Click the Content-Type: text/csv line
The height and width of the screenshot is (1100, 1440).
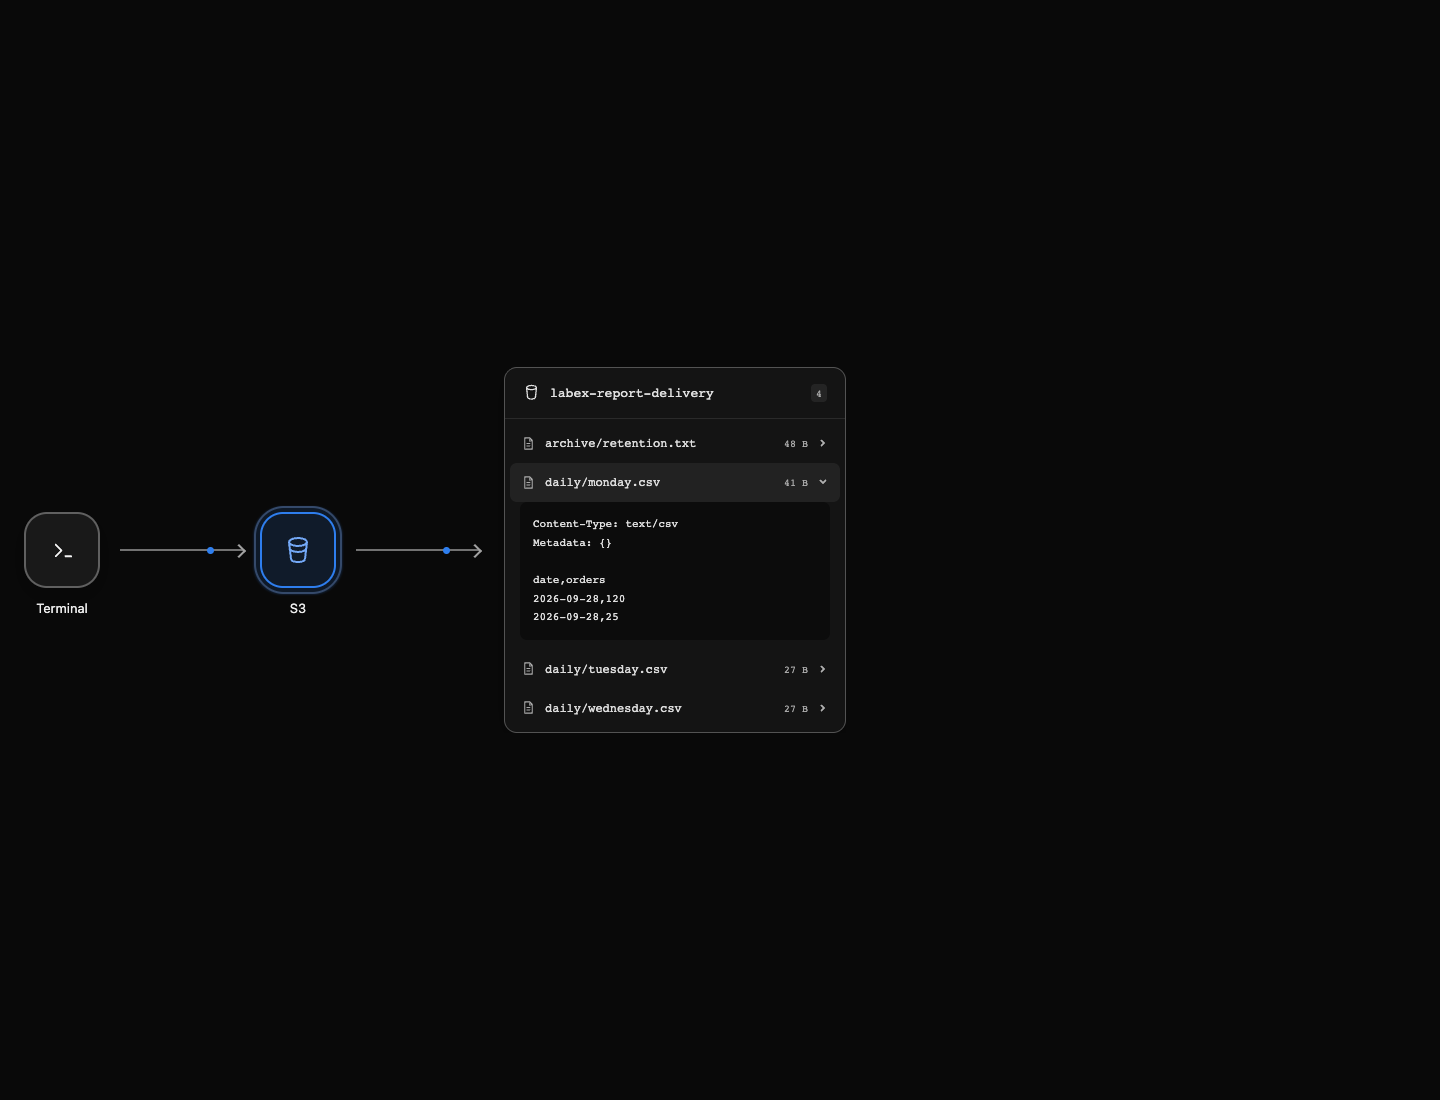(x=605, y=524)
